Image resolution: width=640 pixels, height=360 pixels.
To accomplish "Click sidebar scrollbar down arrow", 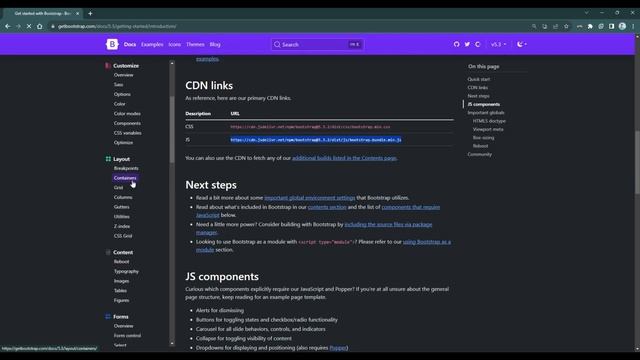I will pyautogui.click(x=172, y=344).
